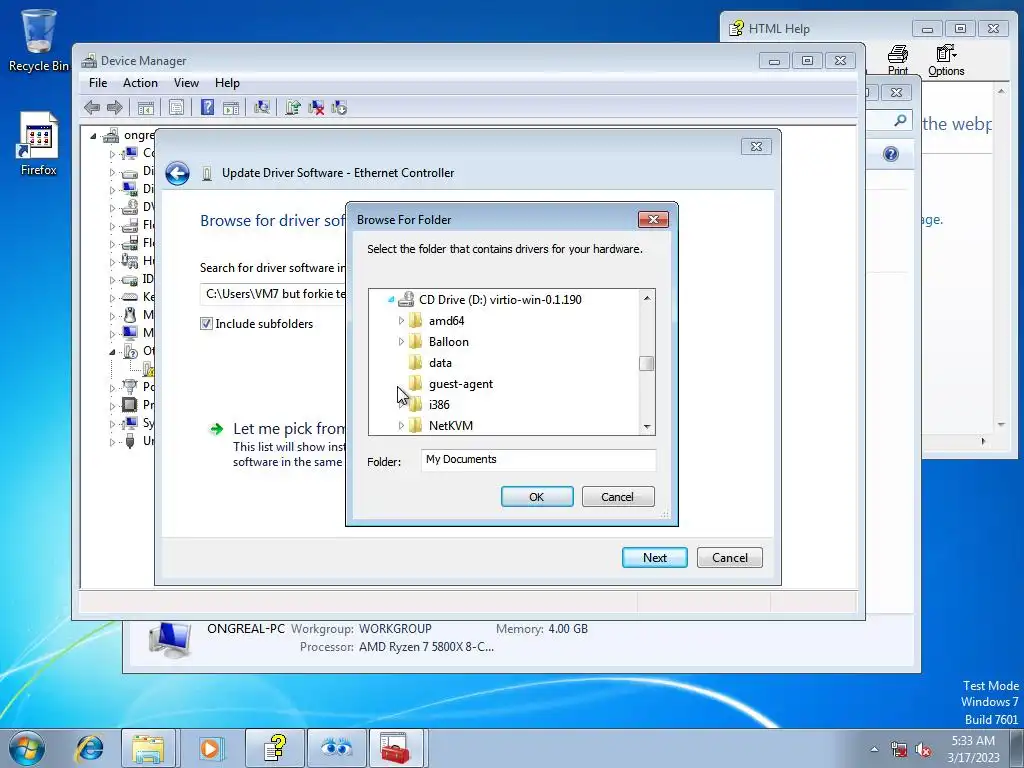Expand the Balloon folder arrow
This screenshot has height=768, width=1024.
point(401,342)
